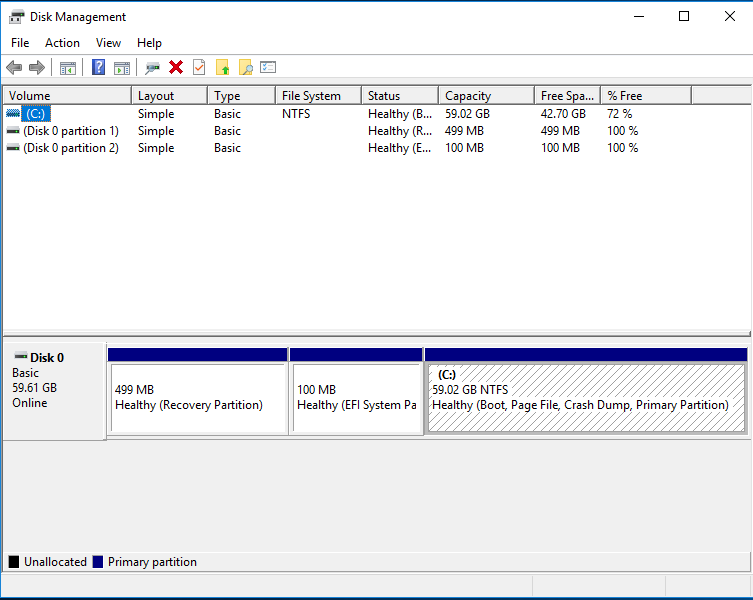Click the Disk Management title bar icon
Screen dimensions: 753x600
(16, 17)
